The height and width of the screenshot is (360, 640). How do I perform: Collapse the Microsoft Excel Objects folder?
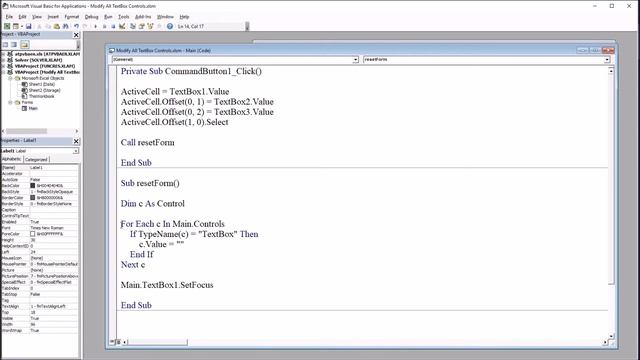[x=11, y=78]
